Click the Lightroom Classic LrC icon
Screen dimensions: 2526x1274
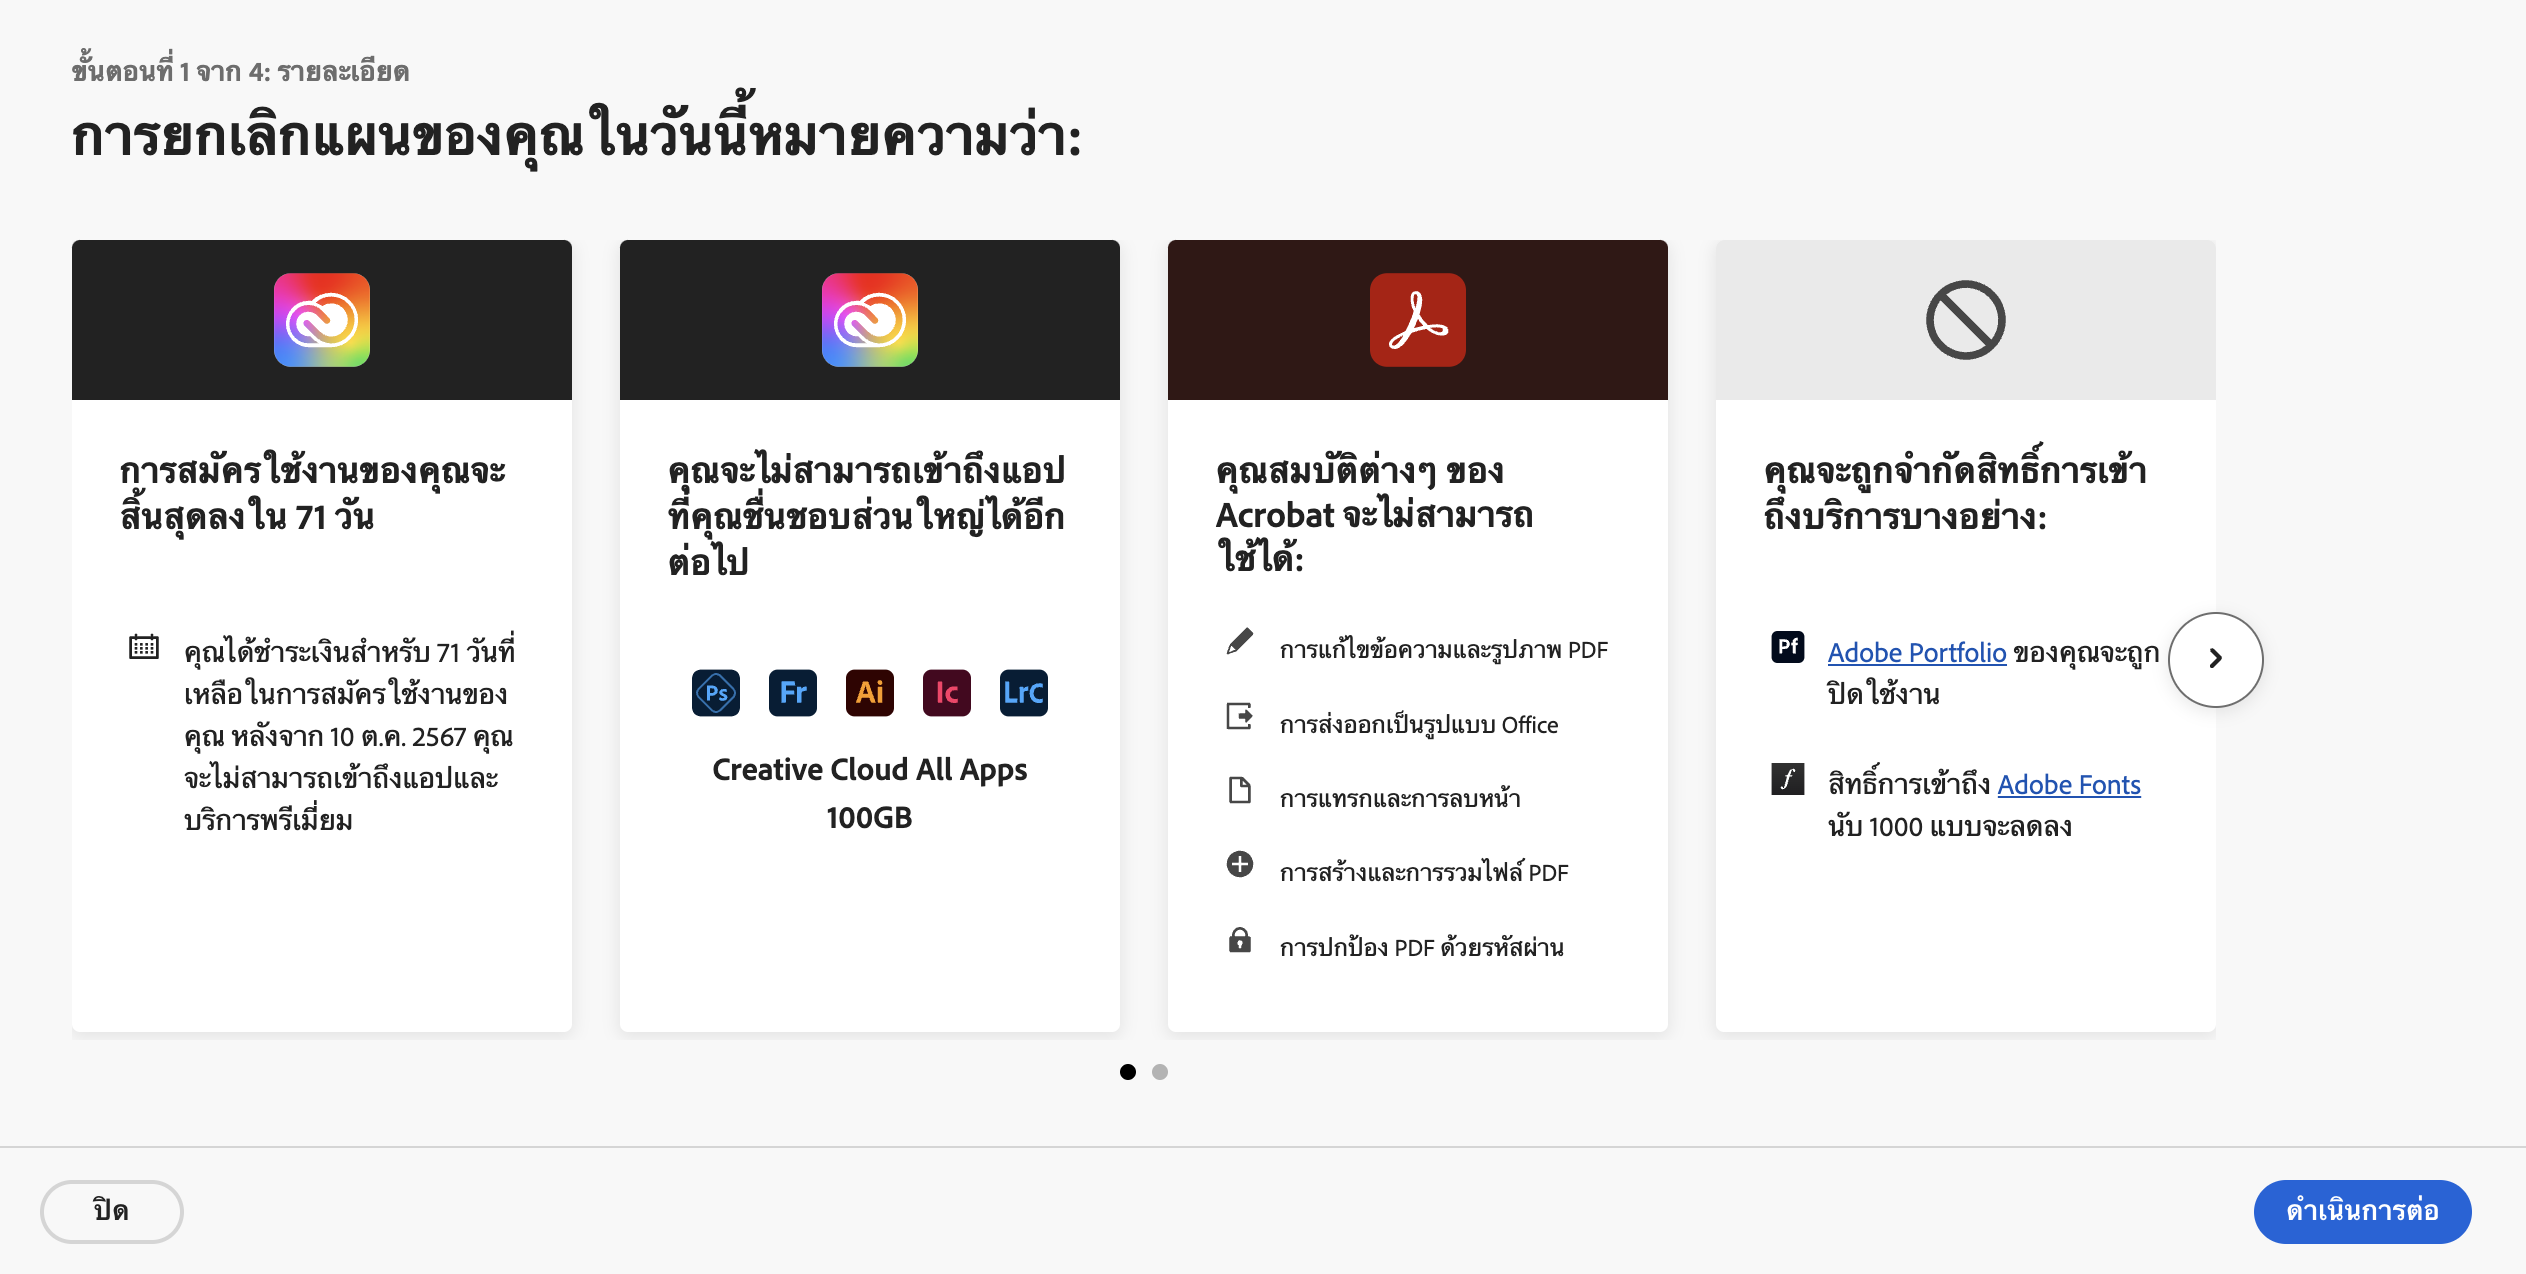click(1024, 693)
